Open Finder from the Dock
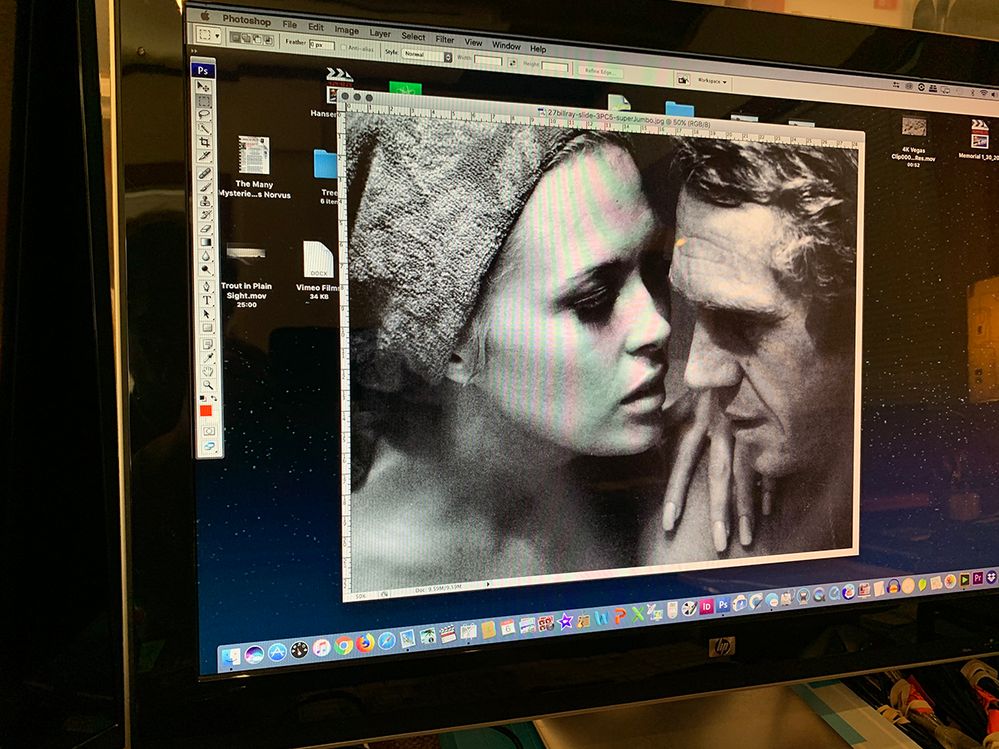999x749 pixels. click(230, 657)
